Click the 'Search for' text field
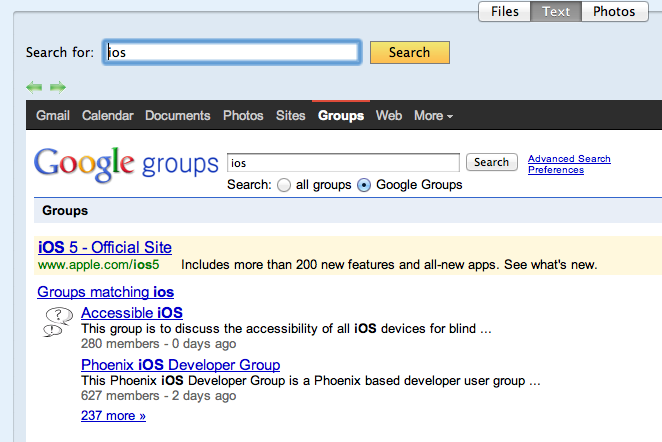 (231, 52)
